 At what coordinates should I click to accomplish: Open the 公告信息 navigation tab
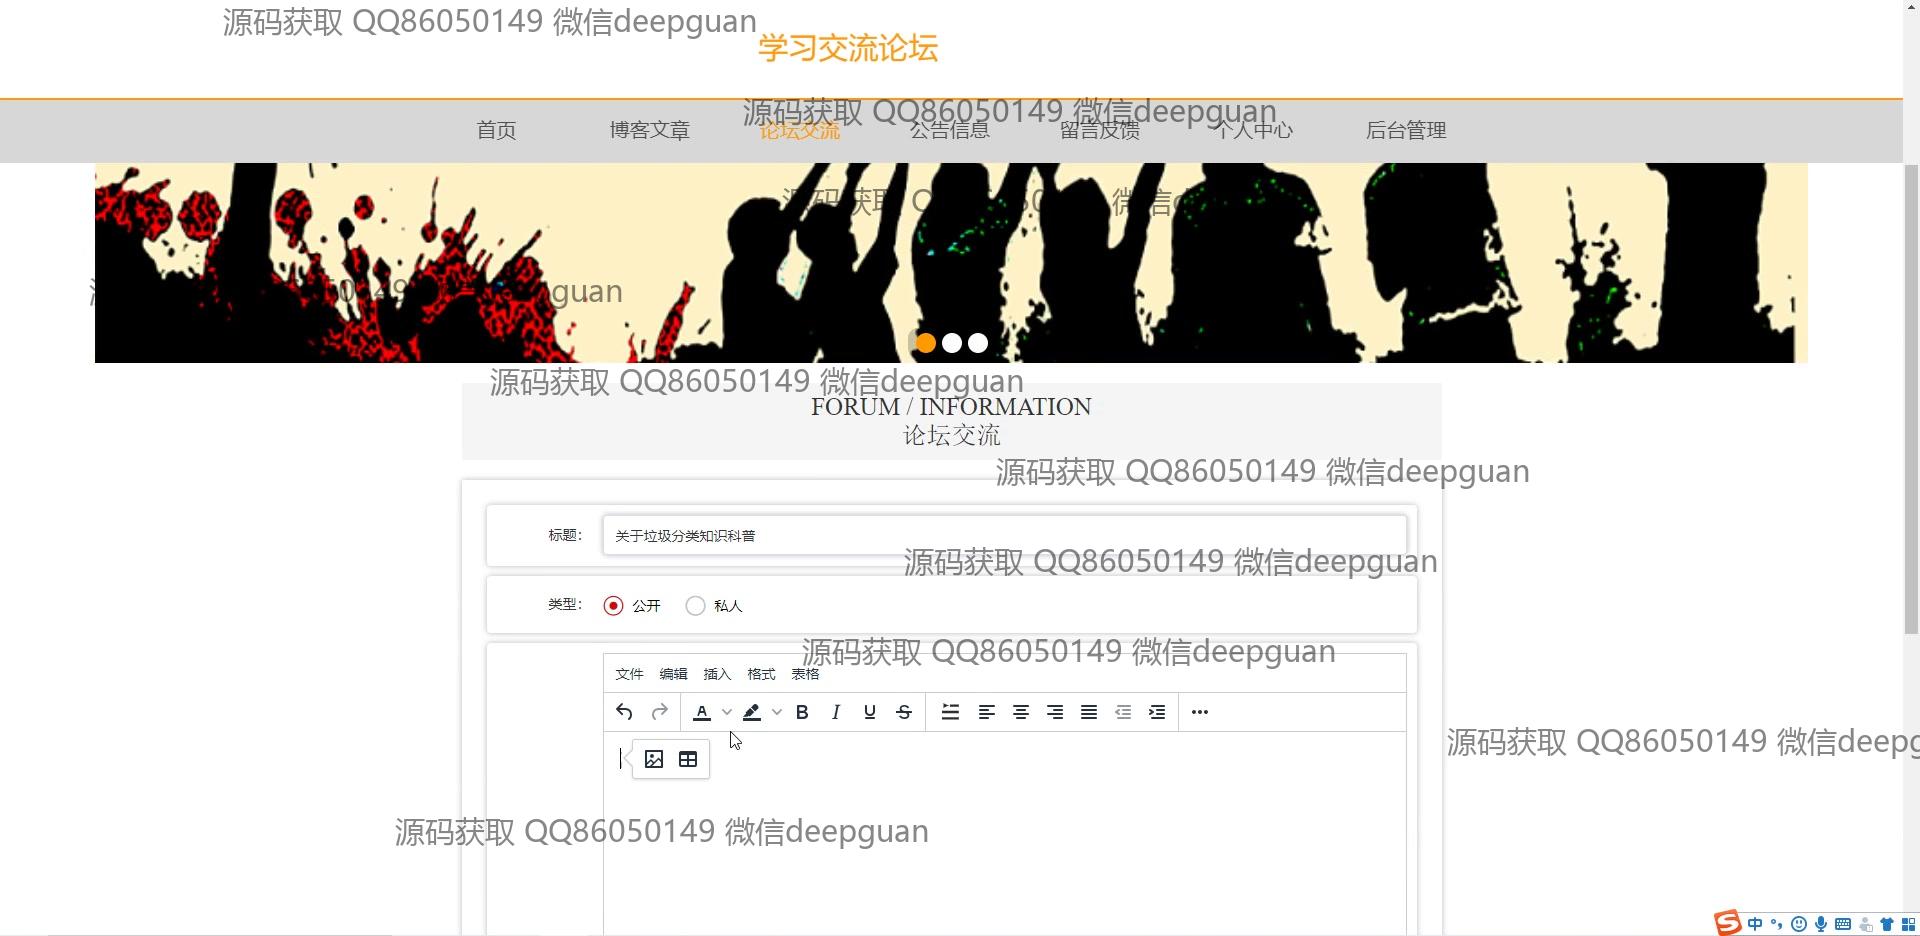pos(949,130)
